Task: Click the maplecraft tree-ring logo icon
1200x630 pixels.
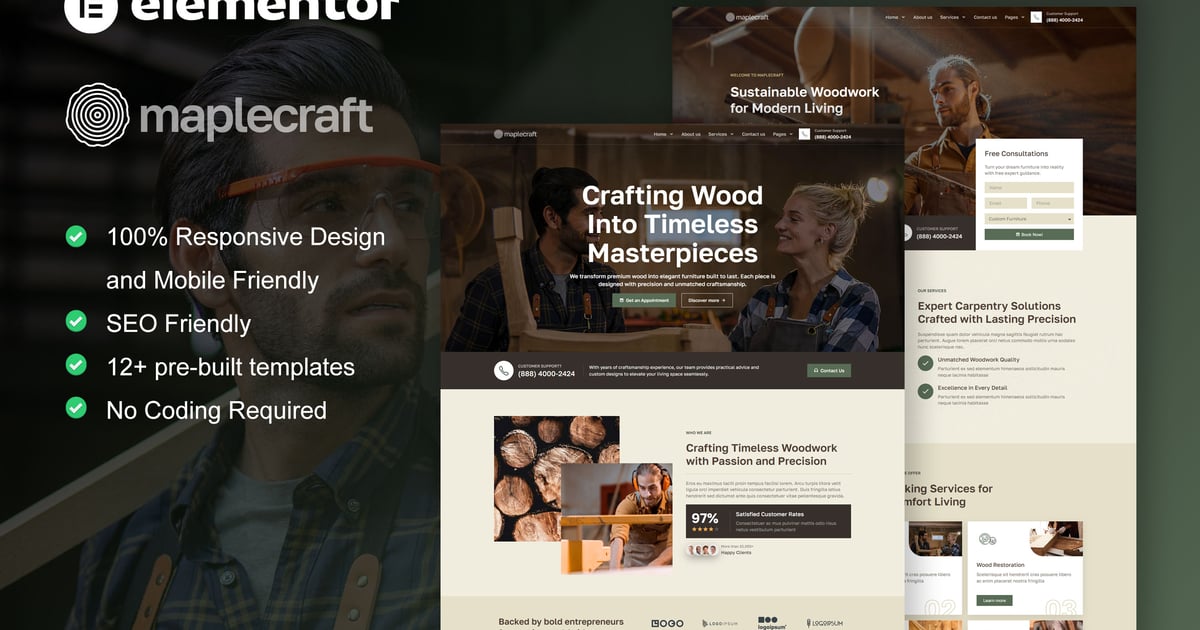Action: pos(98,115)
